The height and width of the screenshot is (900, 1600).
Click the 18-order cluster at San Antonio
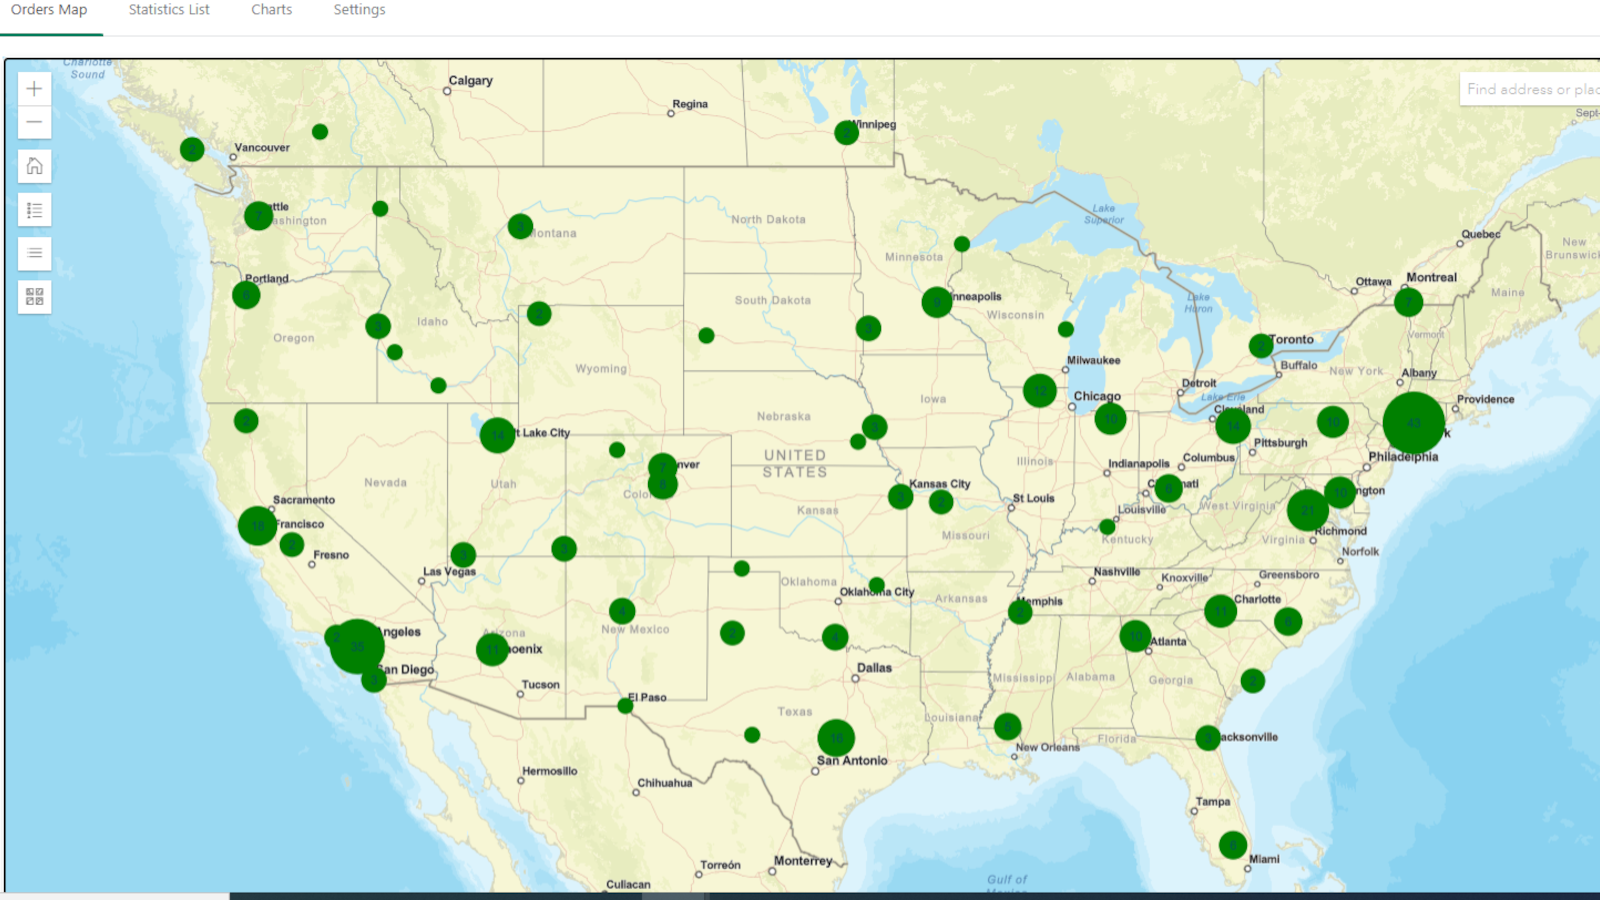[x=836, y=738]
